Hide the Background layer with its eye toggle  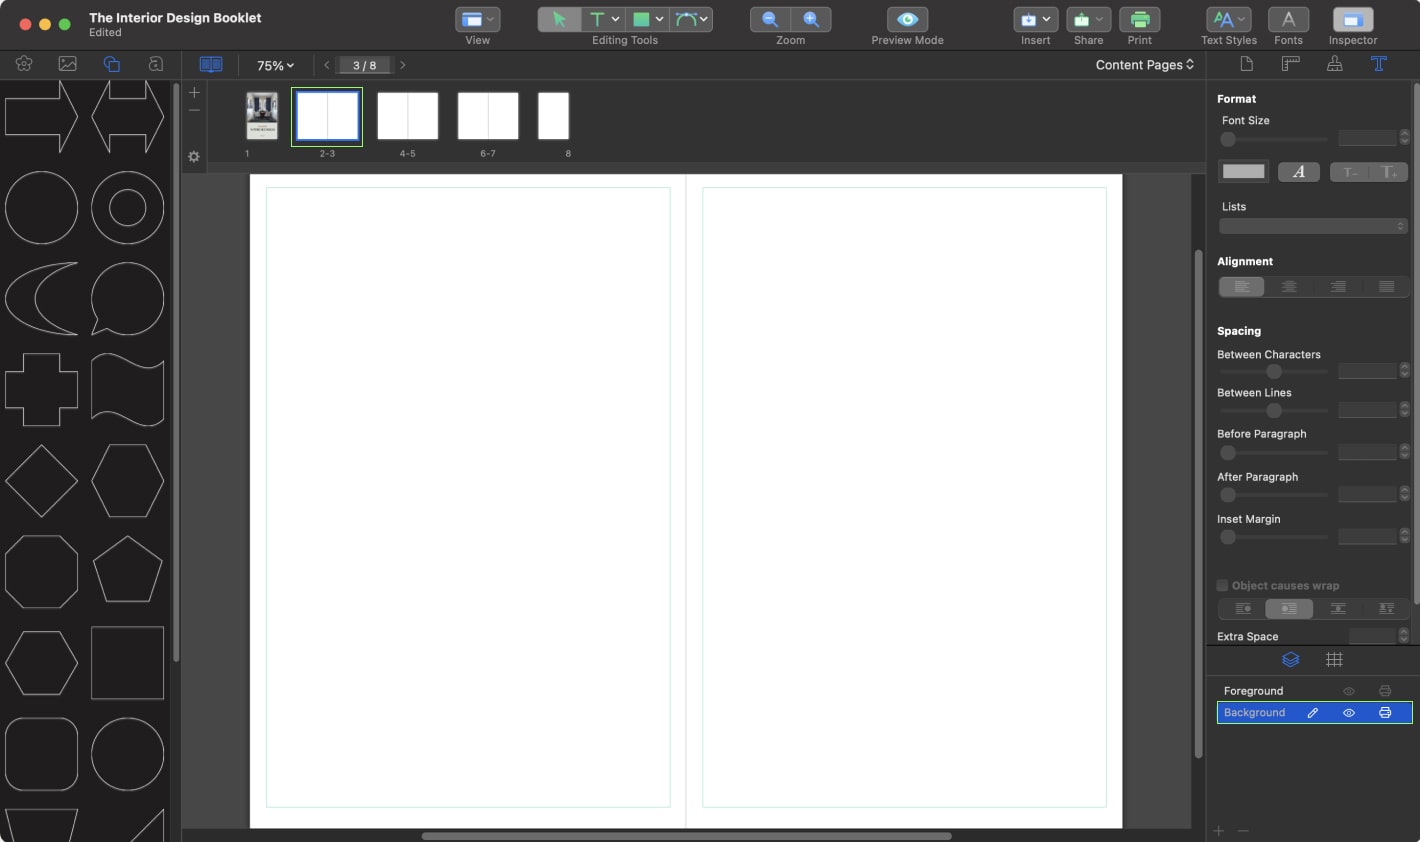(x=1348, y=712)
